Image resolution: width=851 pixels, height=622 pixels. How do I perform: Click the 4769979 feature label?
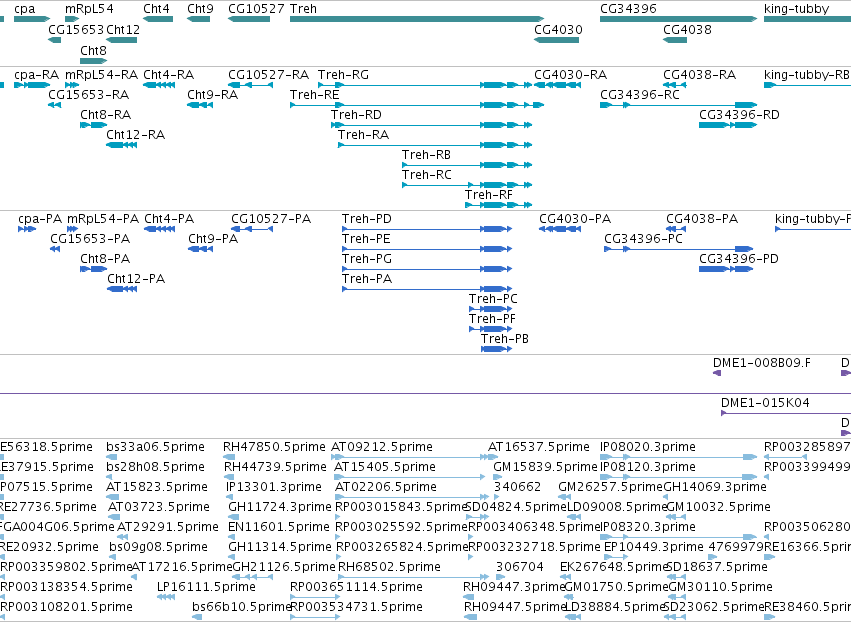736,547
